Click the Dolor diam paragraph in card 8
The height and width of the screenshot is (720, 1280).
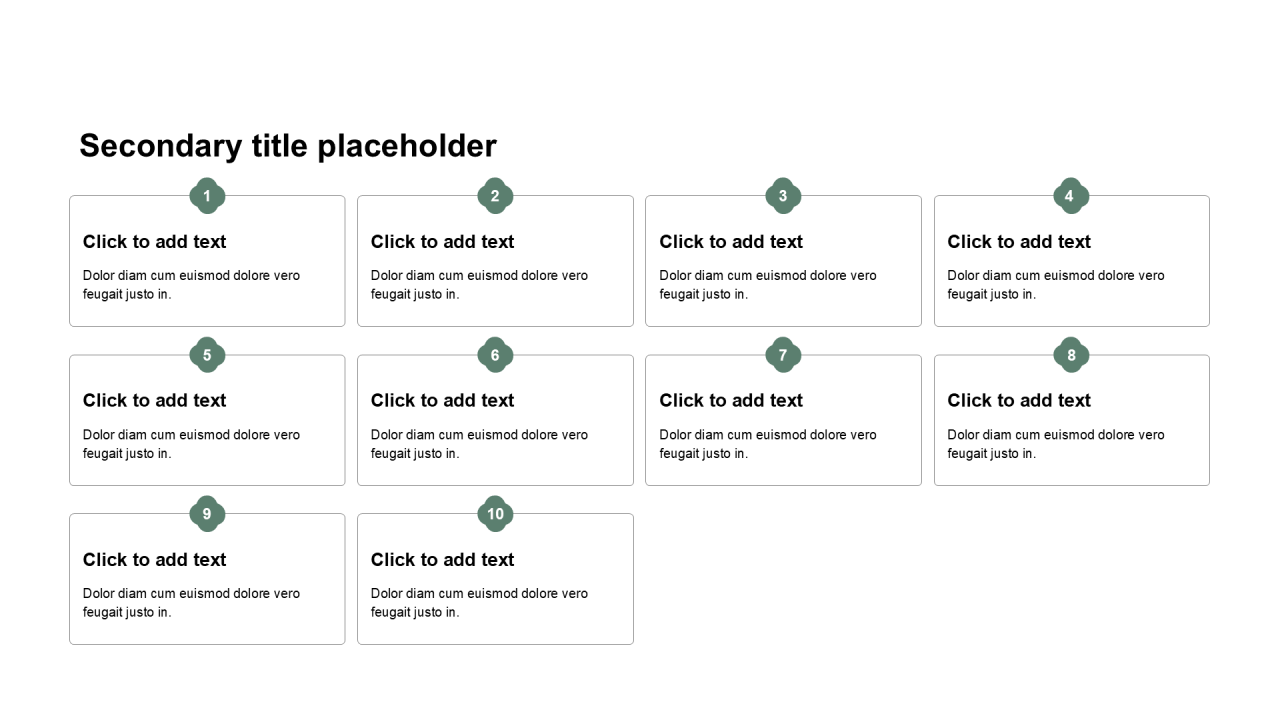point(1056,444)
